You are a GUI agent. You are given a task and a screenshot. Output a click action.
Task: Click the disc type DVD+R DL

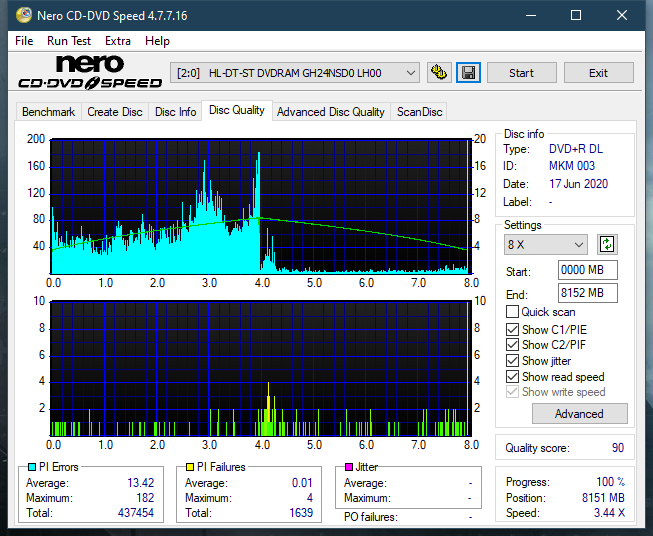tap(576, 149)
